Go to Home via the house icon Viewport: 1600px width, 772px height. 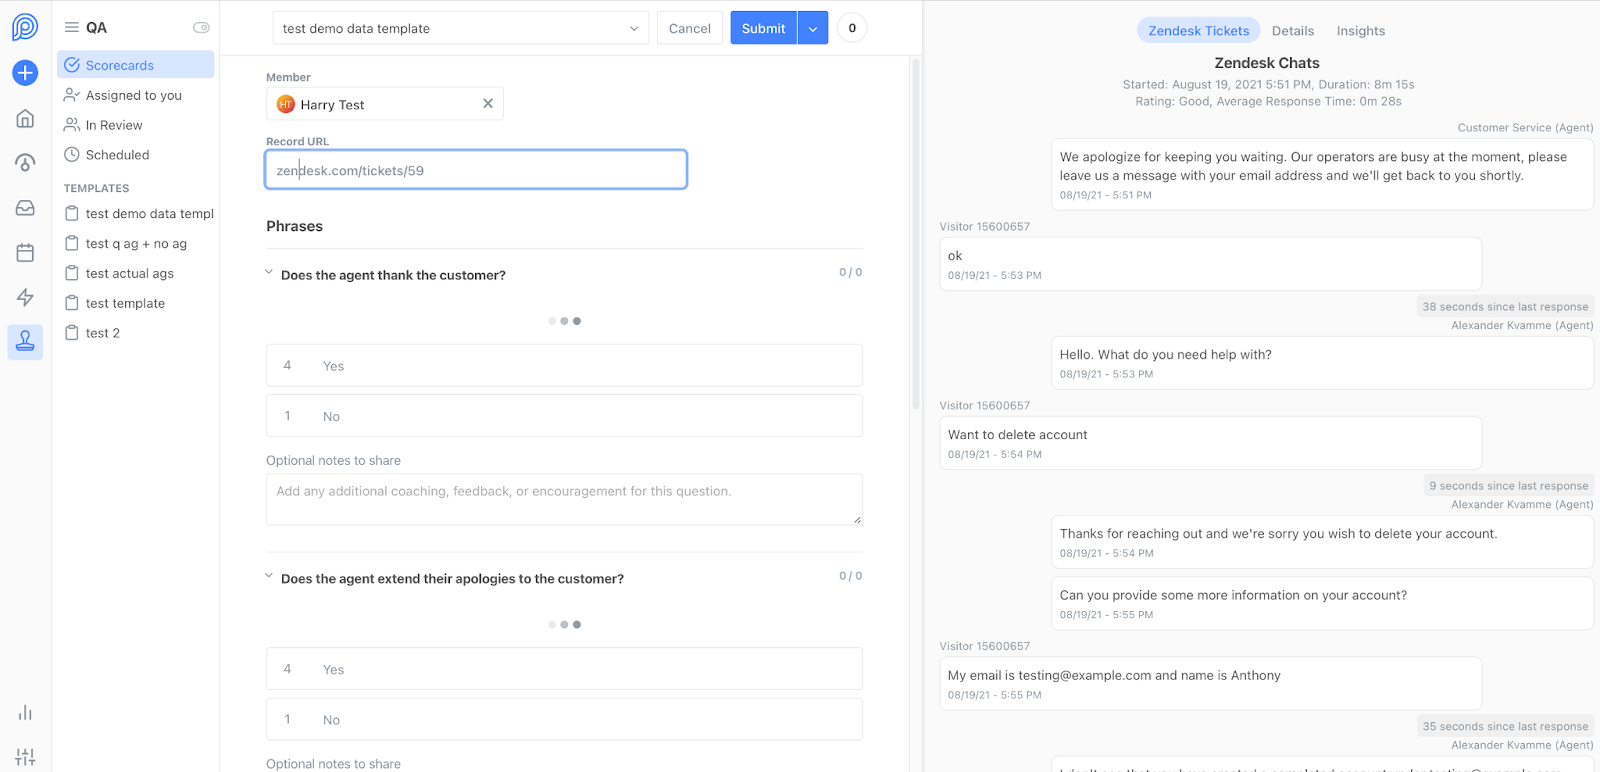pos(25,119)
